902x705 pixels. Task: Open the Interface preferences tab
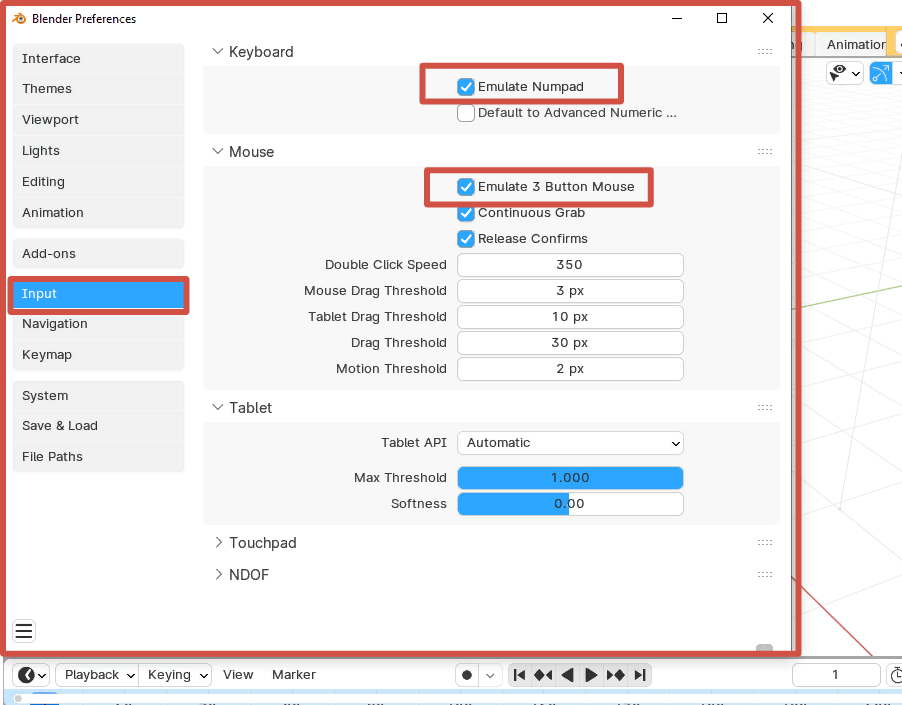tap(98, 59)
